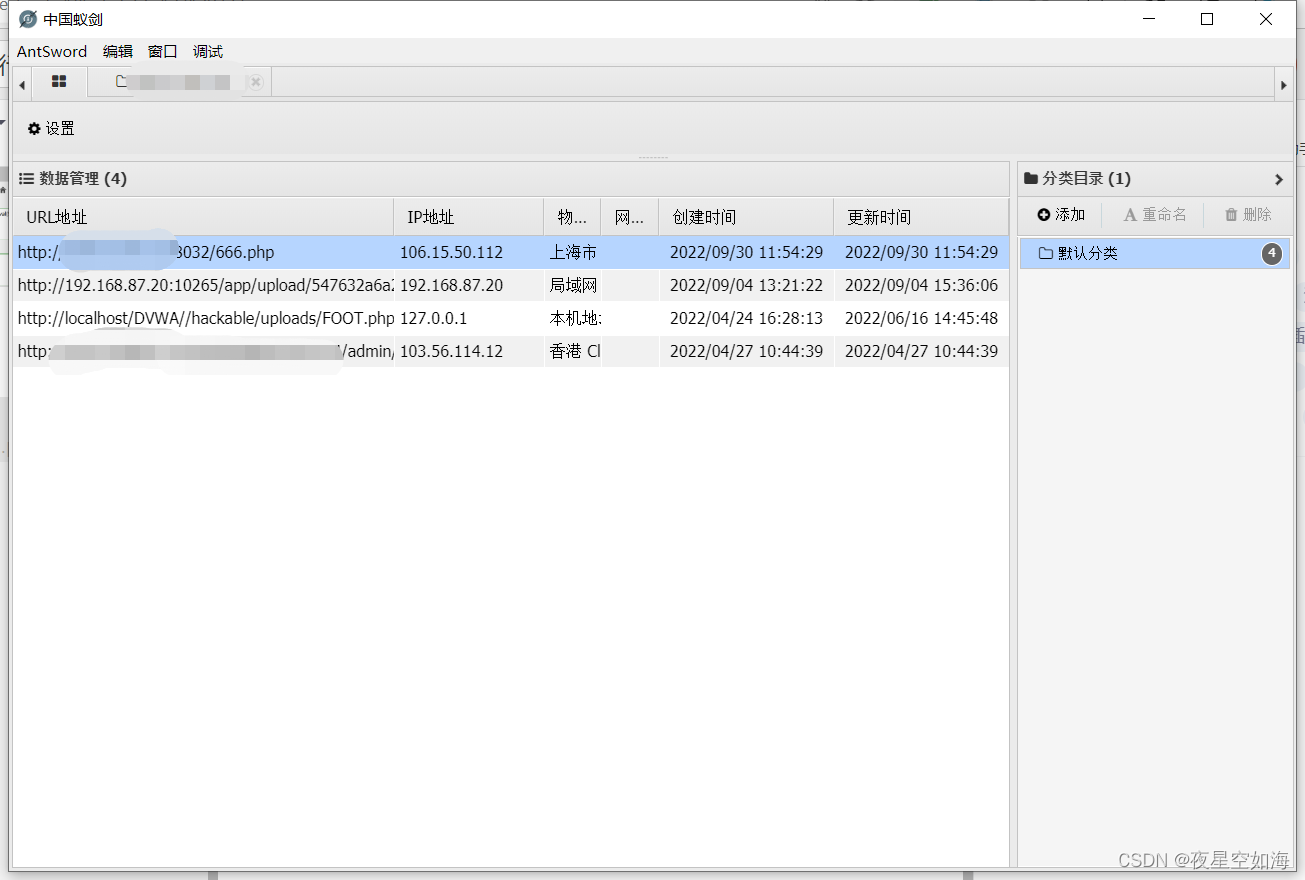Sort by the IP地址 column header
Viewport: 1305px width, 880px height.
click(x=469, y=217)
